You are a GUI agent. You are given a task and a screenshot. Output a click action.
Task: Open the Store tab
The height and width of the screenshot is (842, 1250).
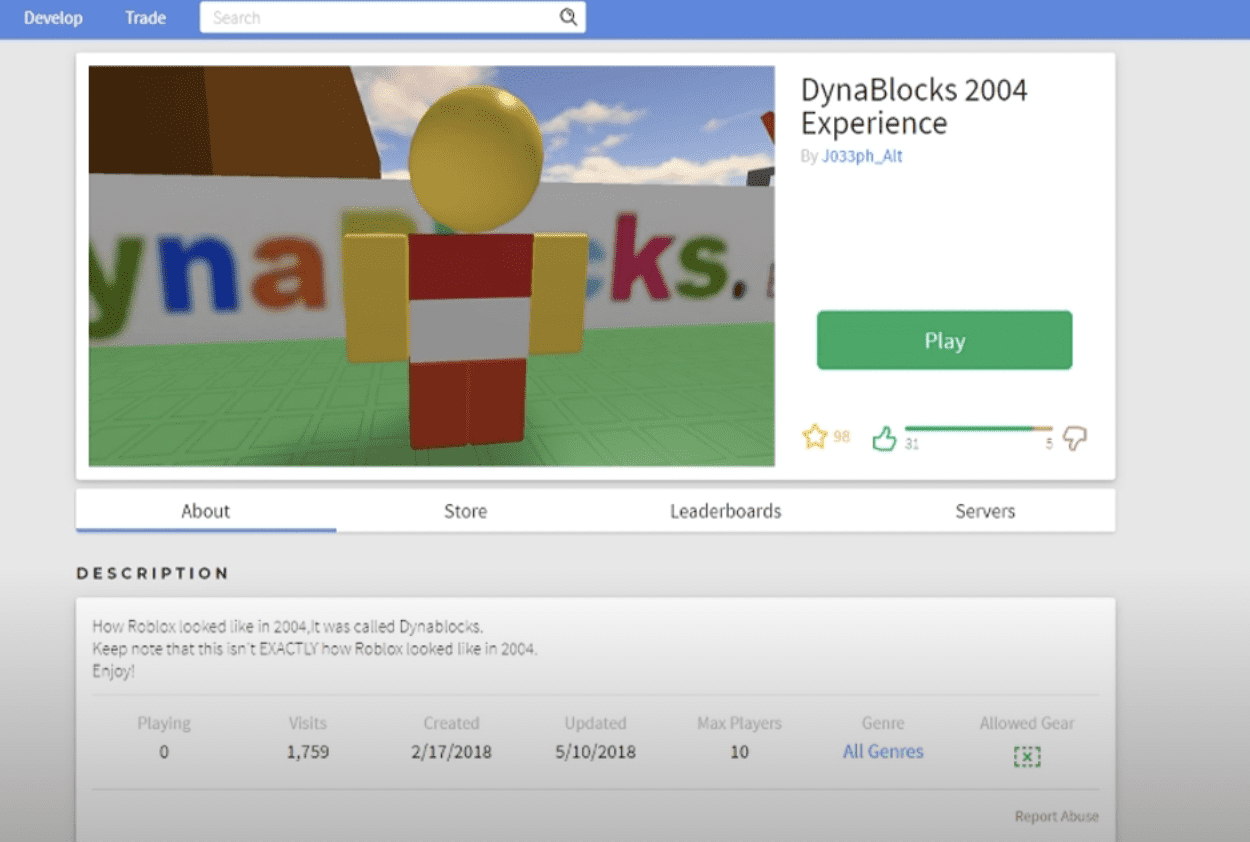tap(465, 511)
